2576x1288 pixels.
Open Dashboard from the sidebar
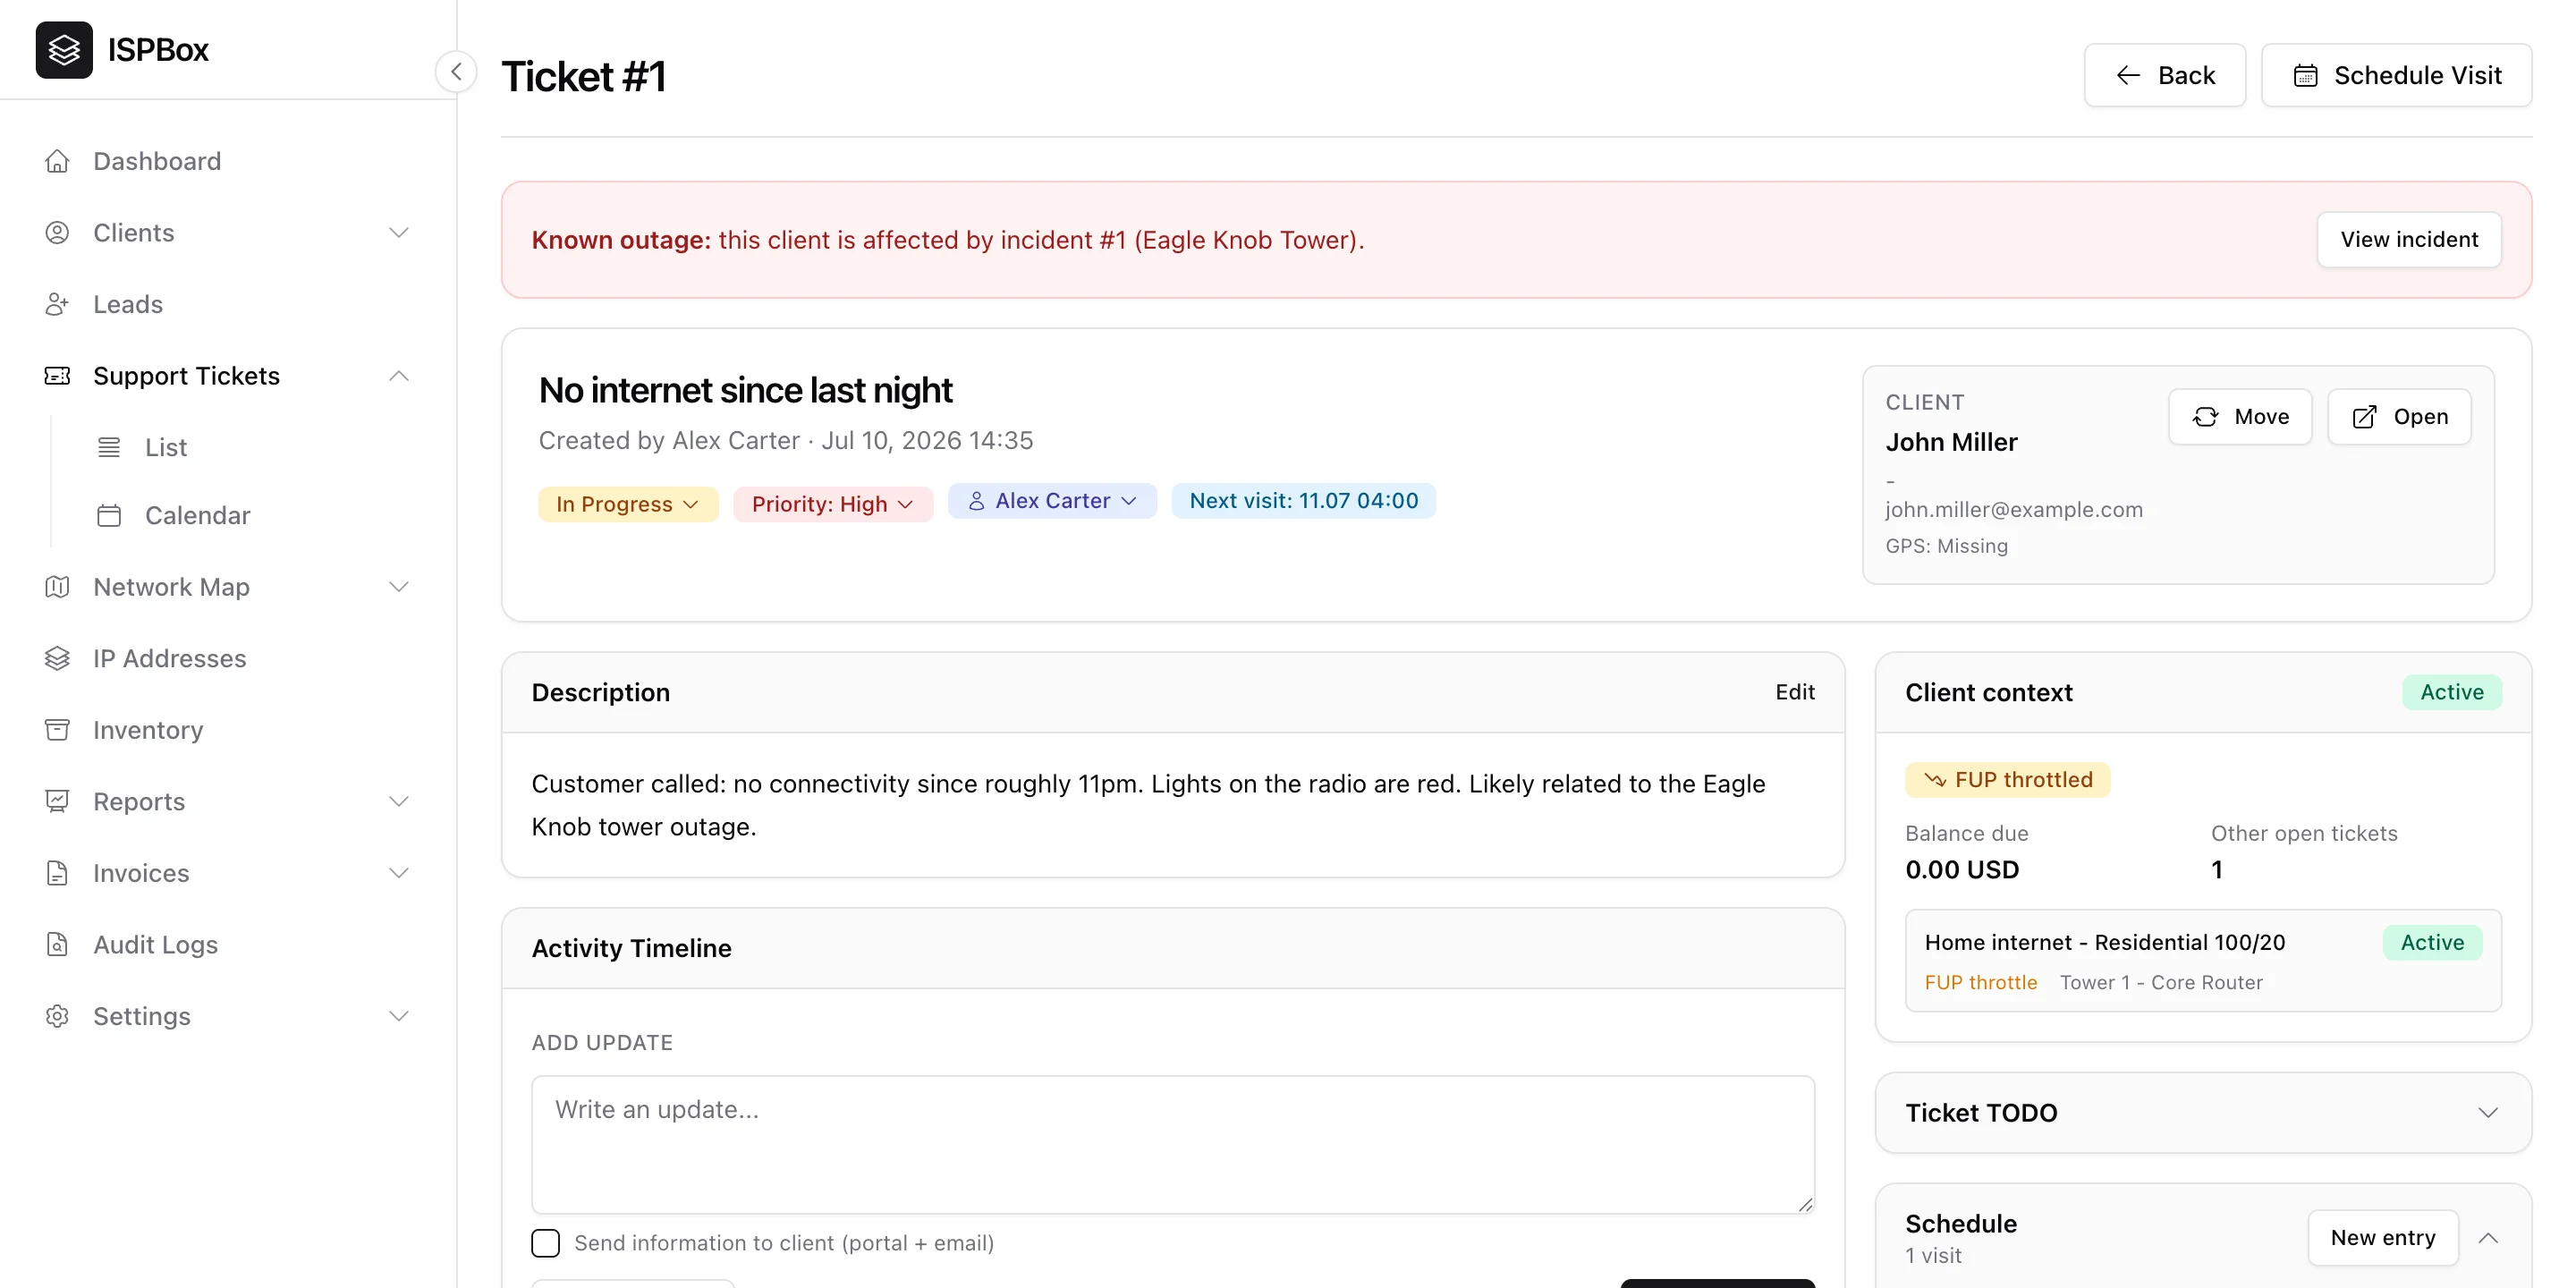(157, 161)
